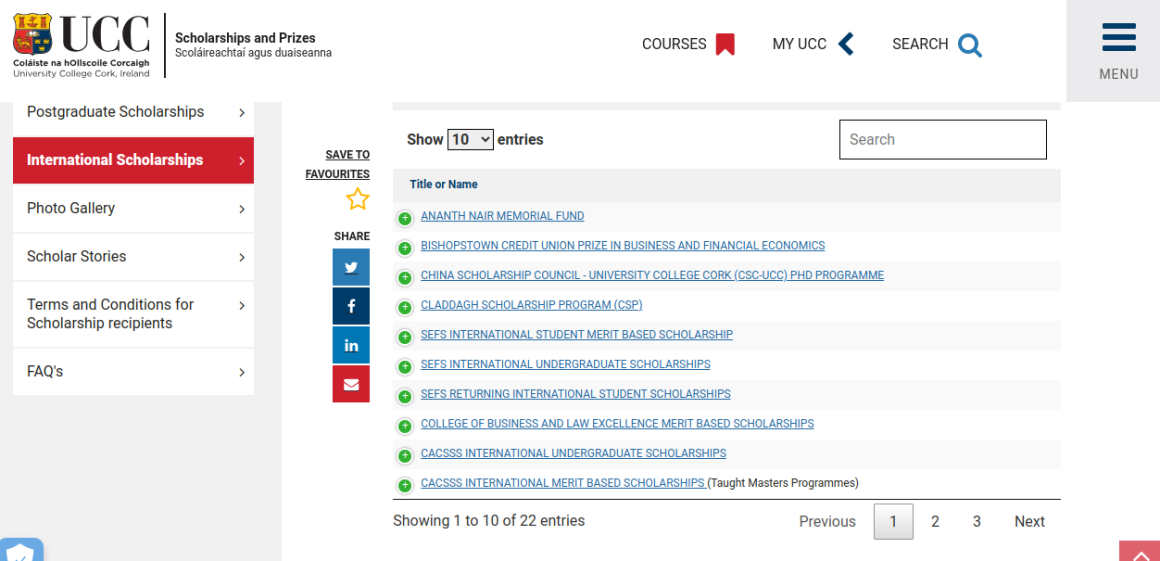Click the table Search input field
This screenshot has height=561, width=1160.
click(942, 140)
